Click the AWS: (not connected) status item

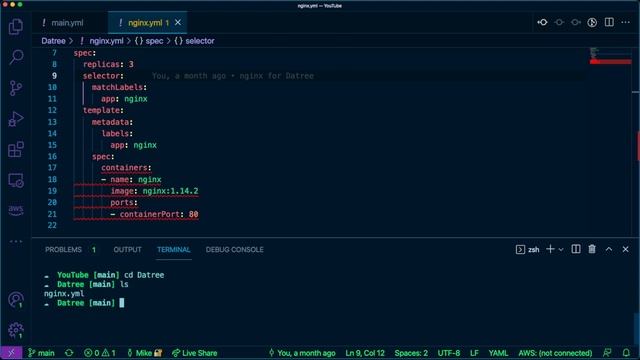(555, 353)
